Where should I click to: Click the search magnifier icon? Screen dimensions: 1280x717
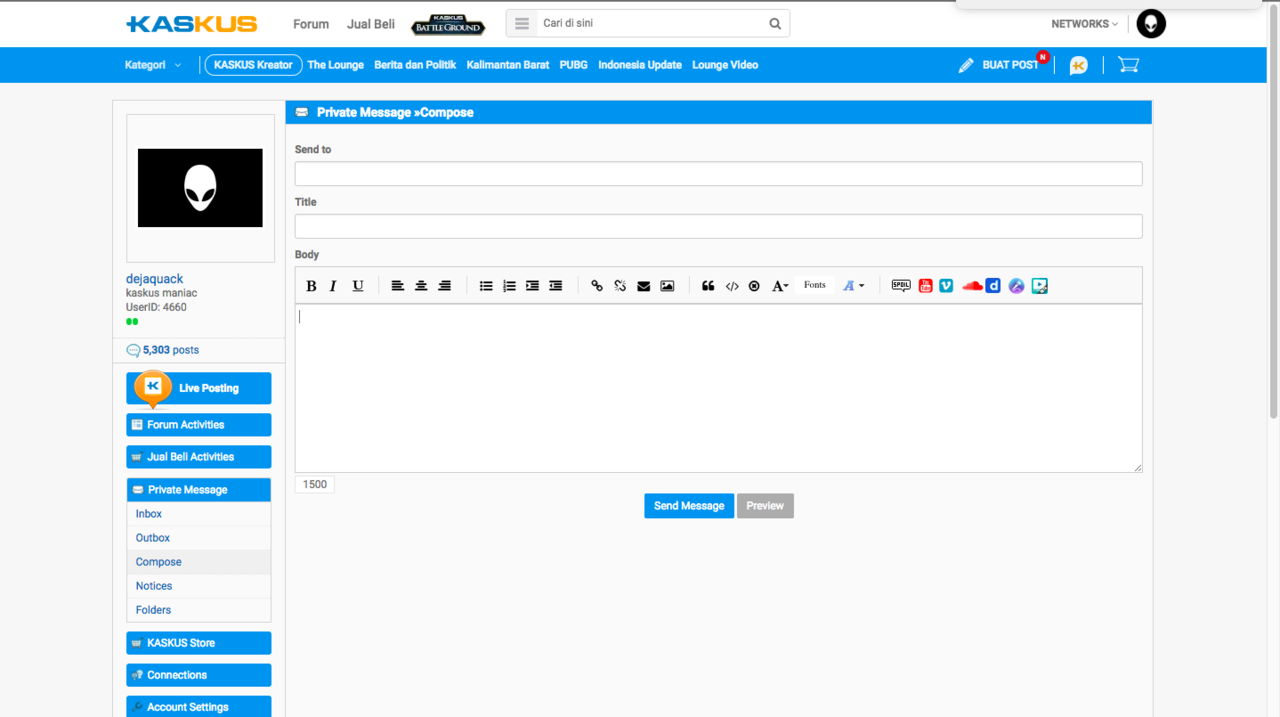[x=775, y=23]
